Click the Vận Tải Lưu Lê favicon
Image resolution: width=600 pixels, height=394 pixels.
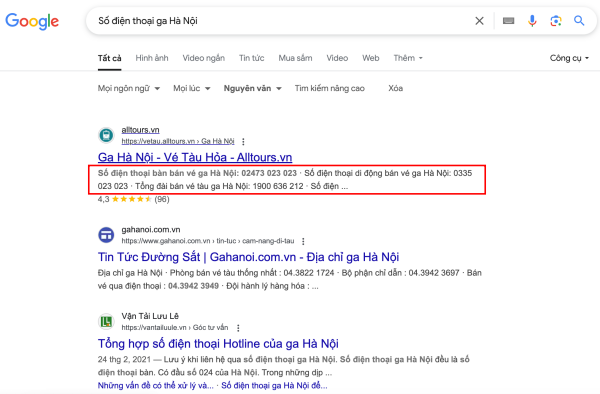[x=106, y=322]
